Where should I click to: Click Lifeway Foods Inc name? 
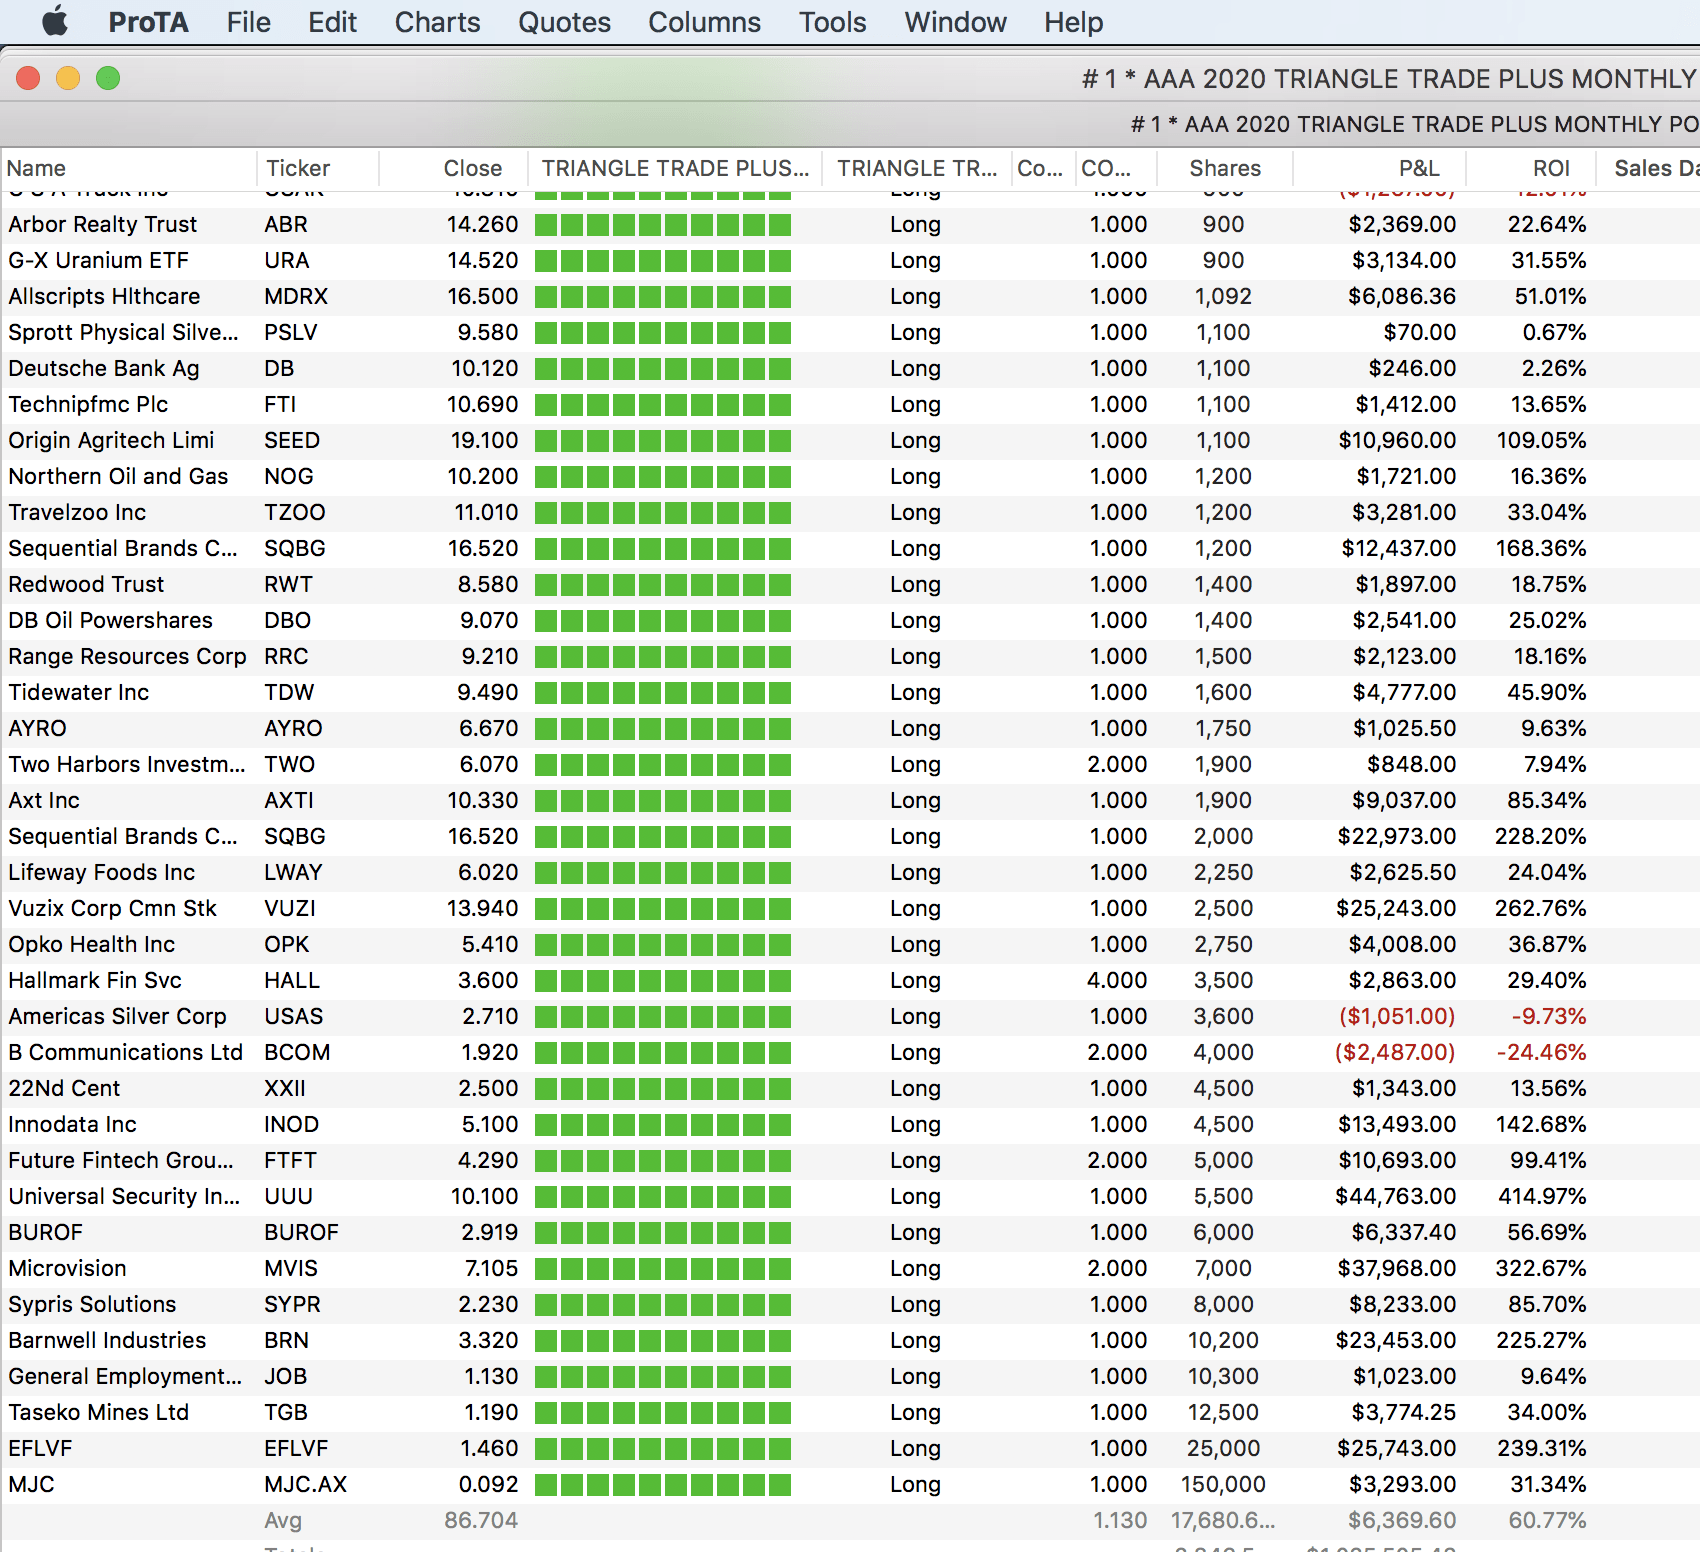pos(101,872)
